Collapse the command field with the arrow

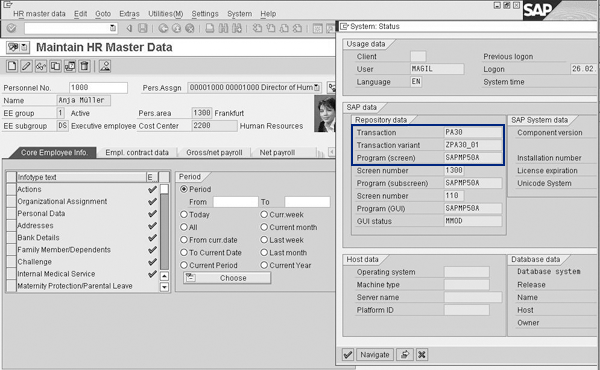[129, 28]
